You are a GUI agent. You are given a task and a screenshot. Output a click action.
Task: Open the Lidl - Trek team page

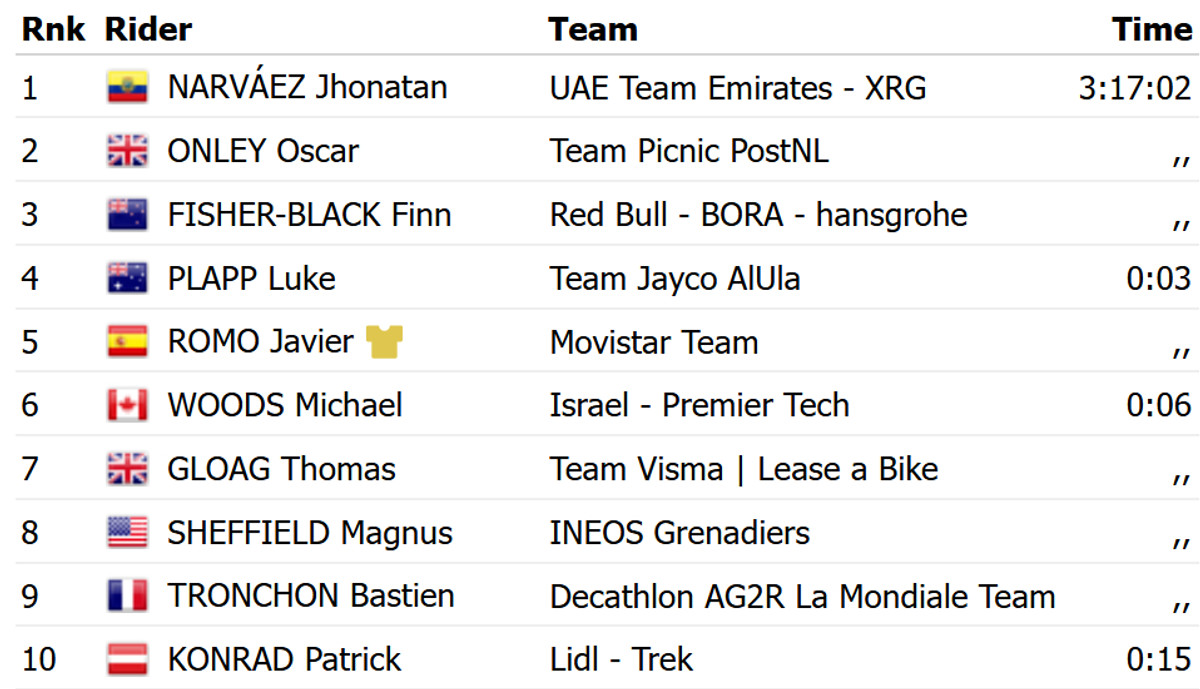tap(621, 660)
